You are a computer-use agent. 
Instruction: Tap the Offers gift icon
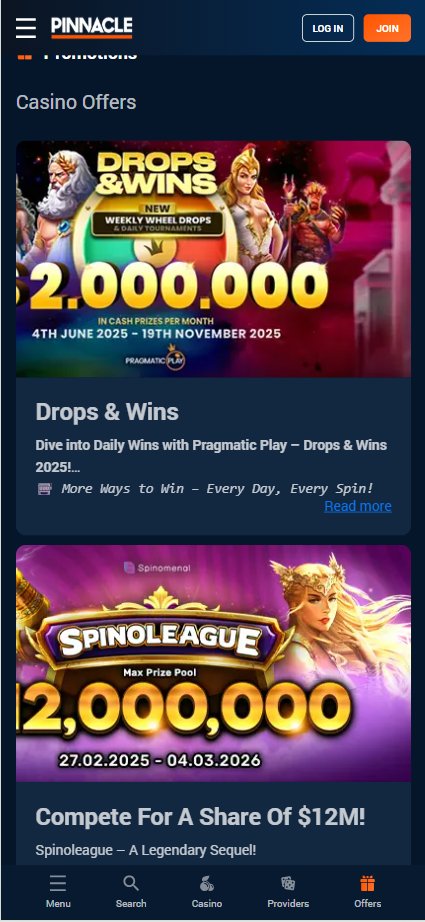pos(367,883)
